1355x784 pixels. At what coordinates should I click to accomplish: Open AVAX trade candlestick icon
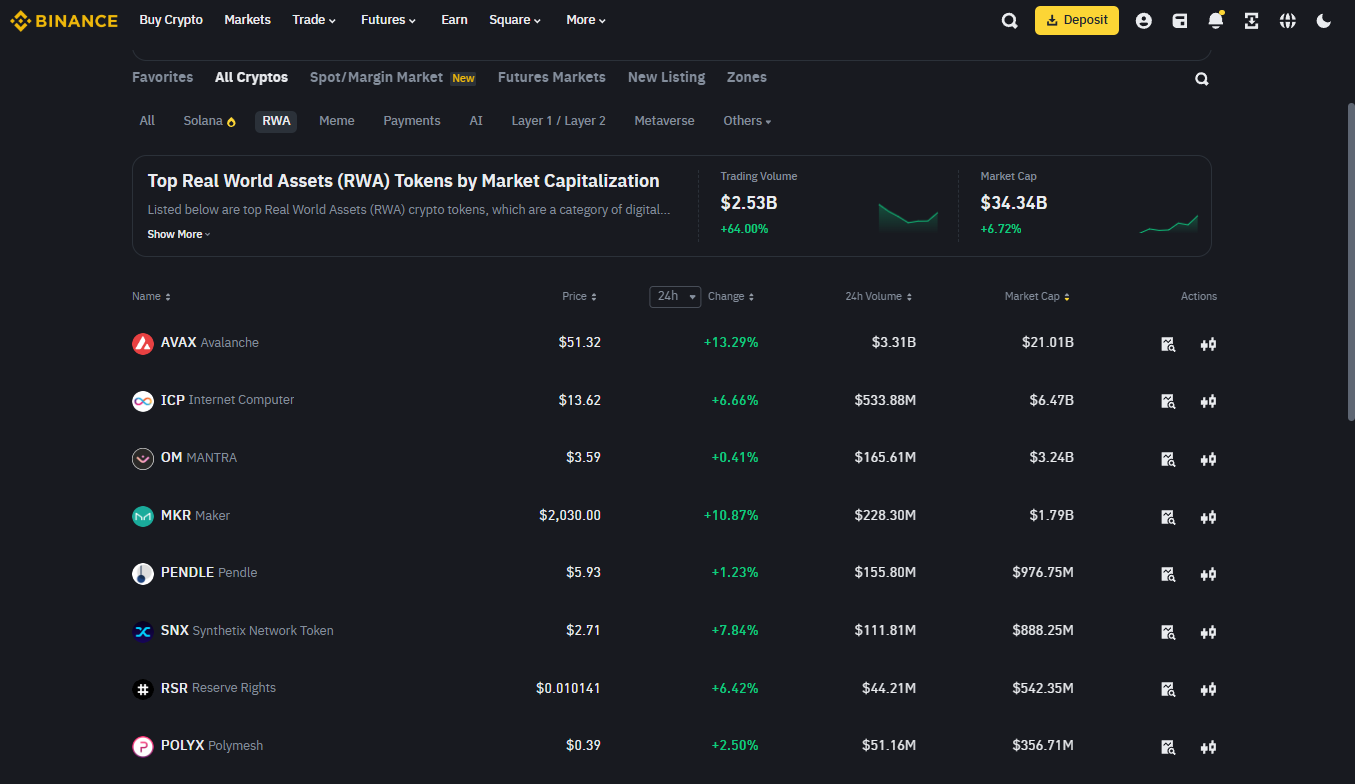coord(1208,344)
